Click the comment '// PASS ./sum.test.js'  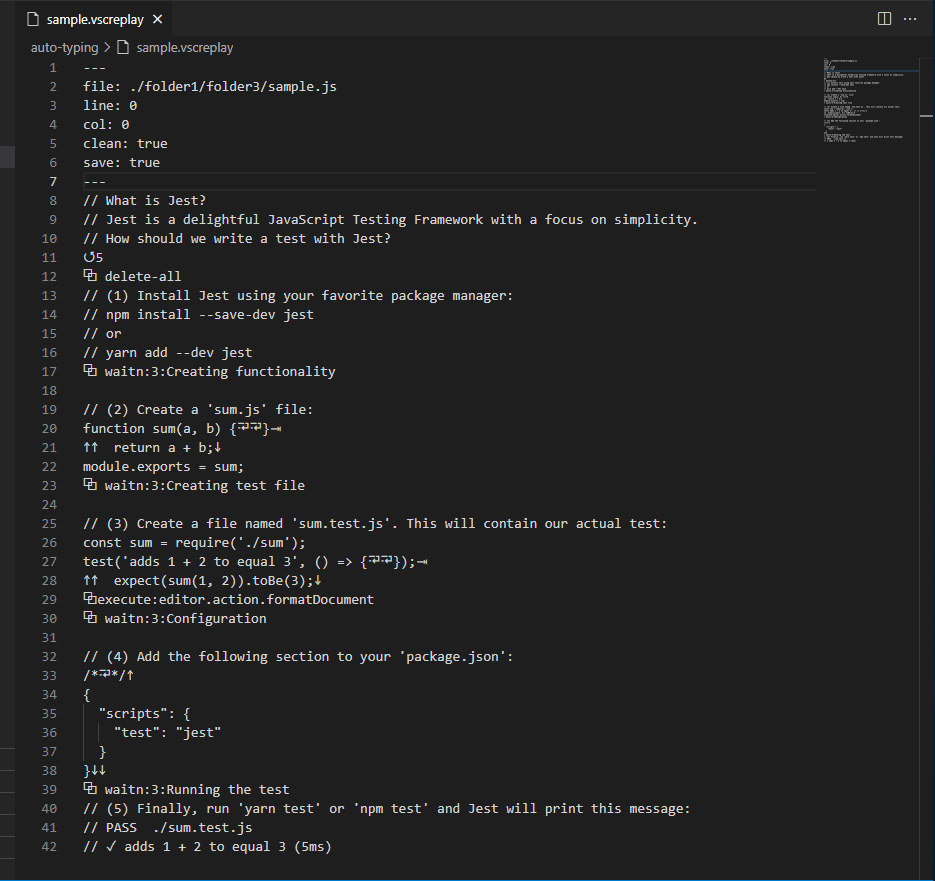coord(168,828)
